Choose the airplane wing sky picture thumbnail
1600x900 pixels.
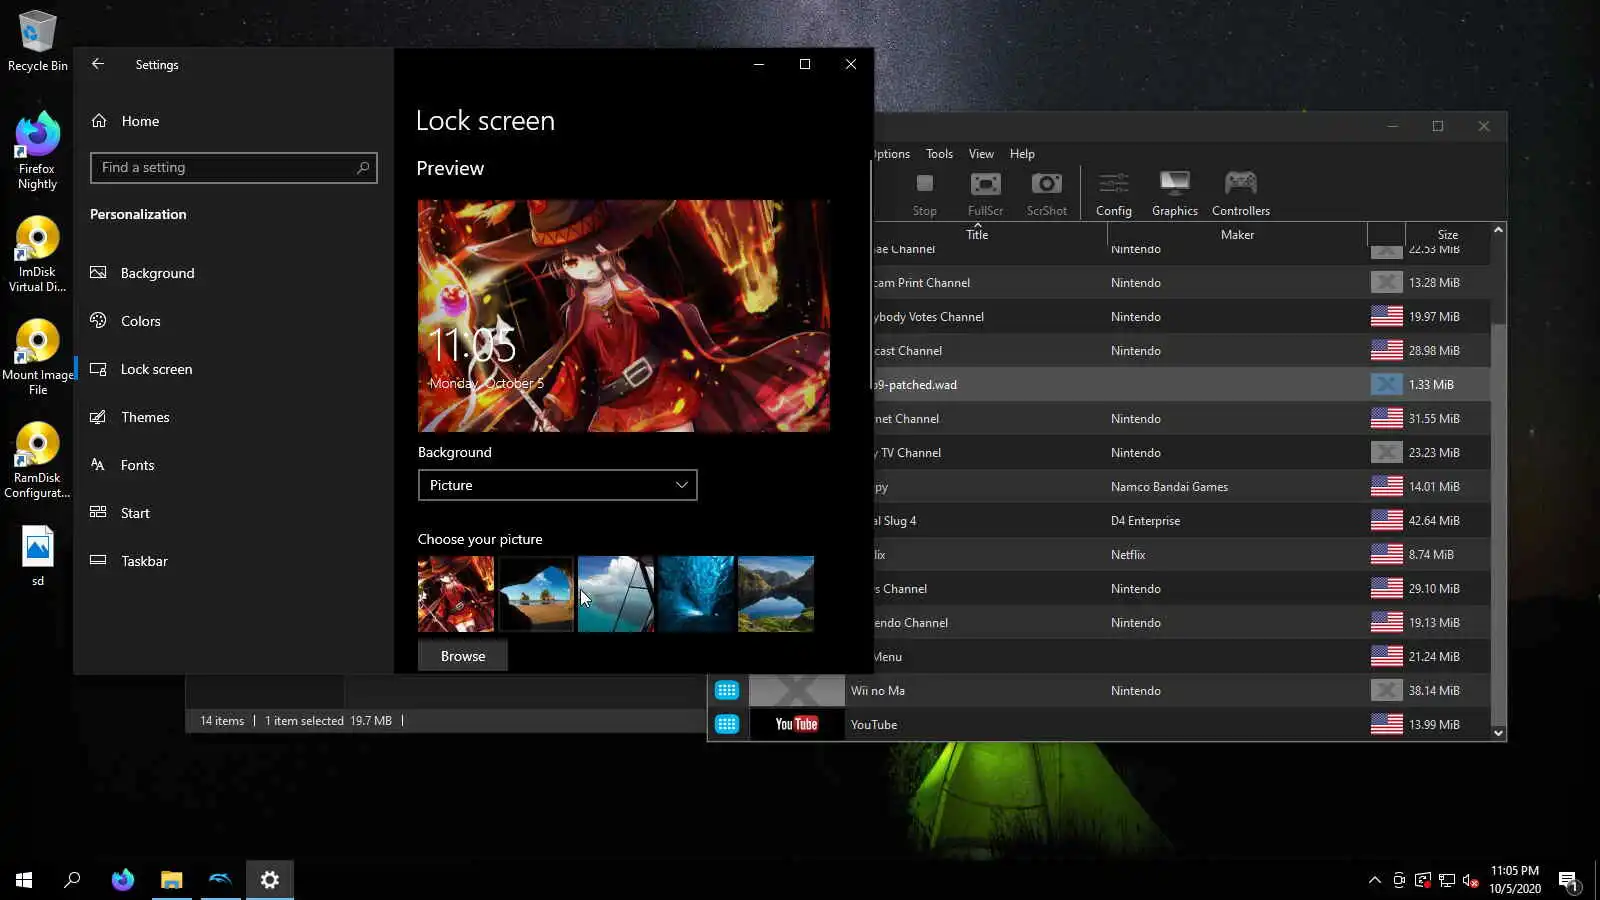coord(616,594)
